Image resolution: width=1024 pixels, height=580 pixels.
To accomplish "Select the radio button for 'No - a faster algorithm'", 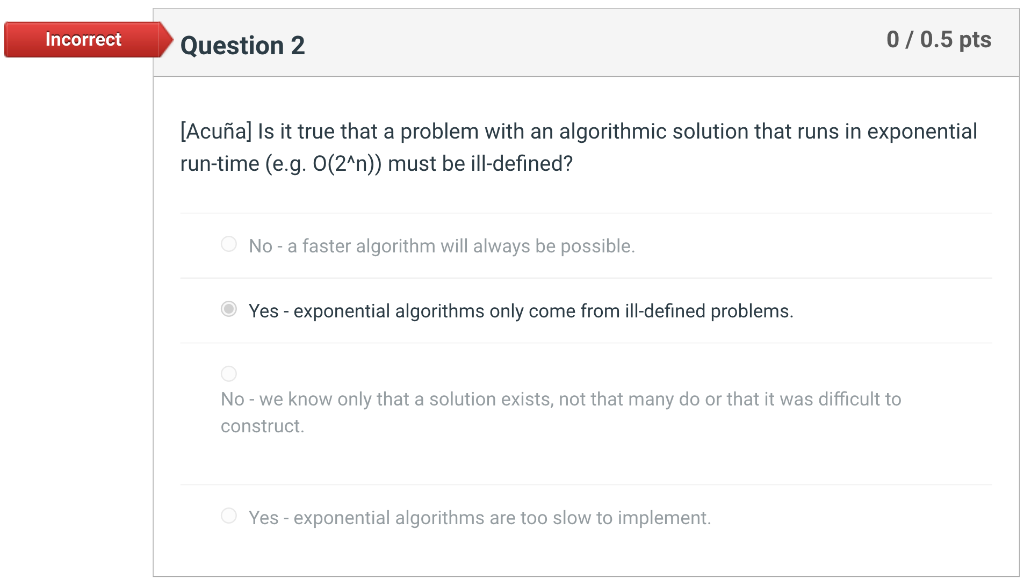I will pyautogui.click(x=229, y=245).
